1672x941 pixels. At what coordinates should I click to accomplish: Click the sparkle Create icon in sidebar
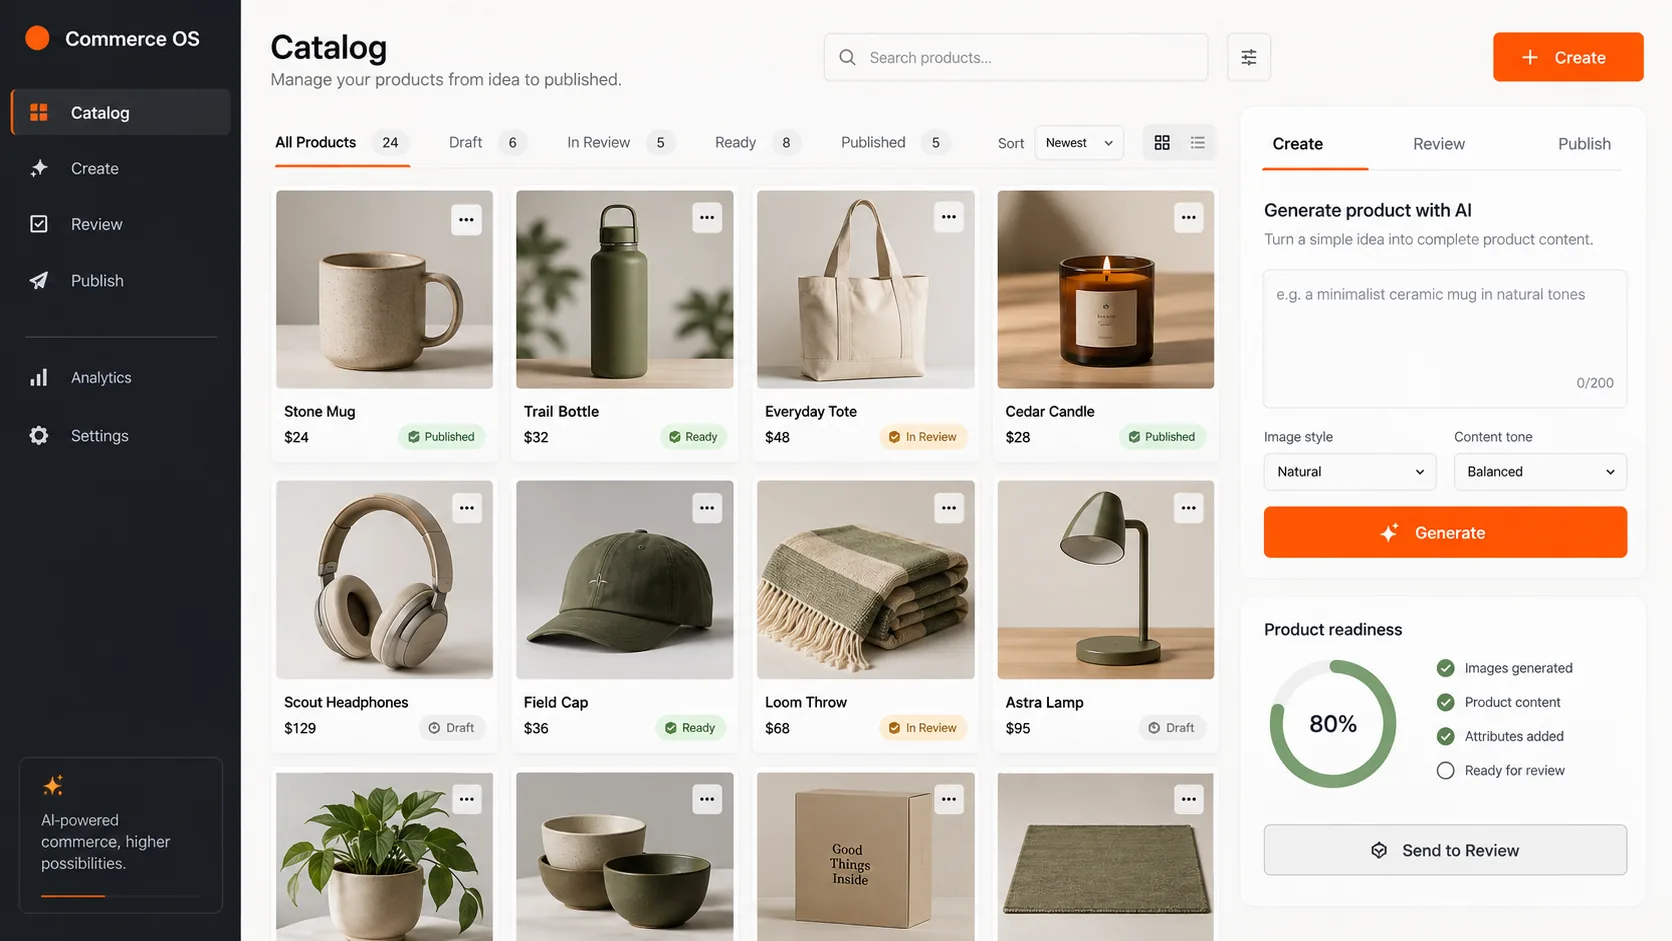click(39, 168)
